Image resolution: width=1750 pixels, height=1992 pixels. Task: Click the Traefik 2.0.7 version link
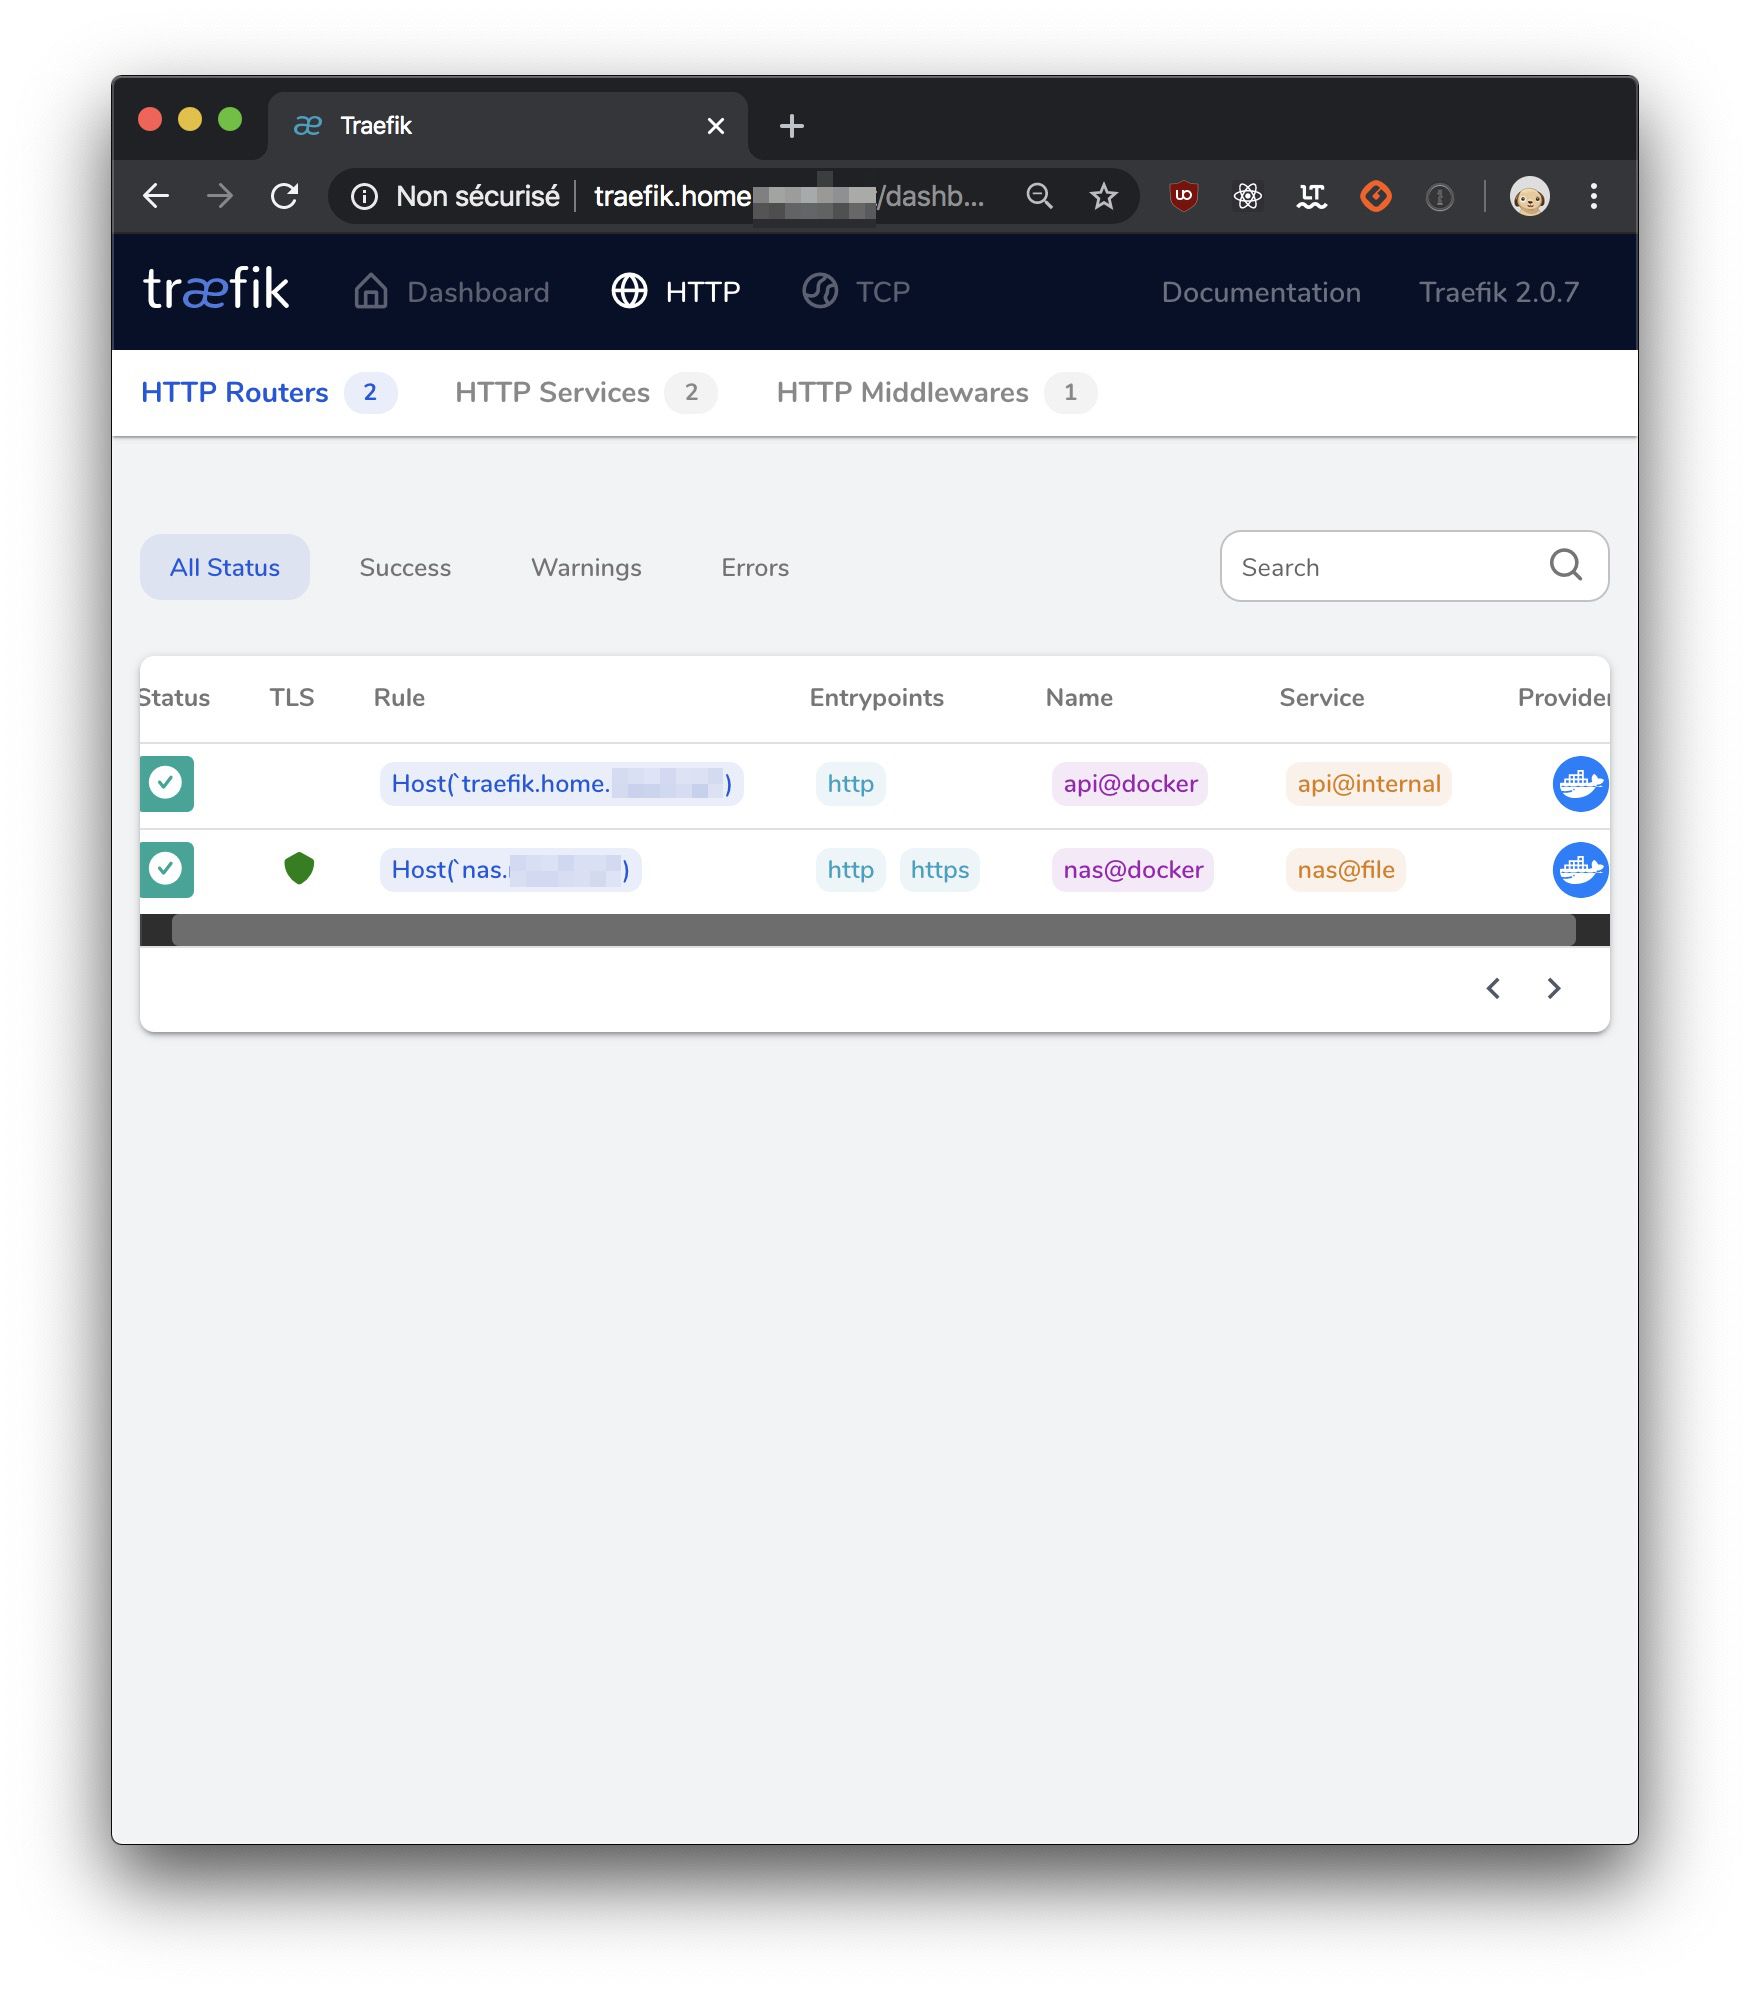click(1499, 292)
